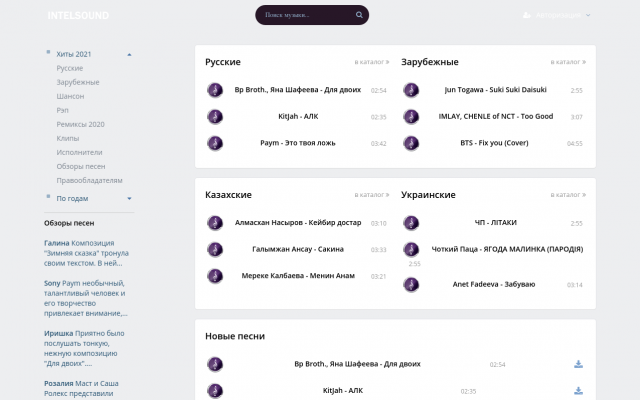This screenshot has width=640, height=400.
Task: Play KitJah - АЛК in Новые песни
Action: pyautogui.click(x=215, y=391)
